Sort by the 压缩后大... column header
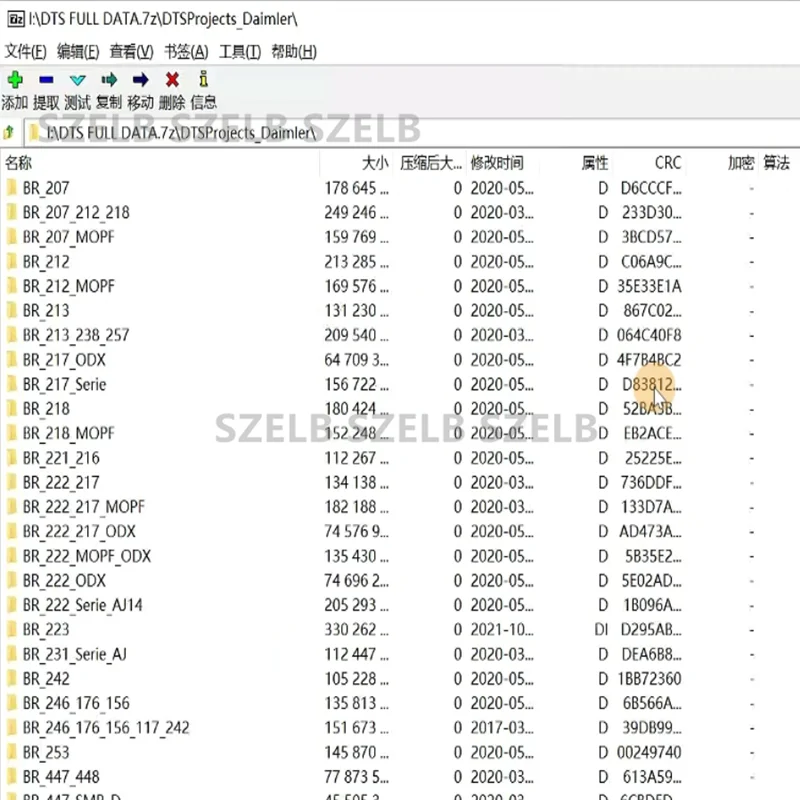 [x=431, y=163]
